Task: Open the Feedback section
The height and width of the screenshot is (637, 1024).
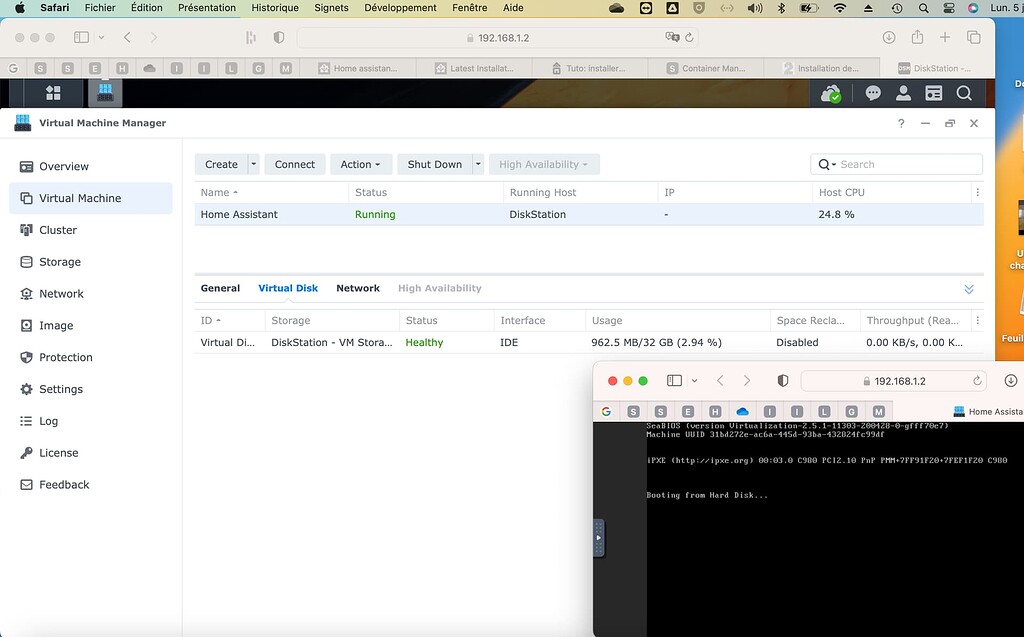Action: 62,484
